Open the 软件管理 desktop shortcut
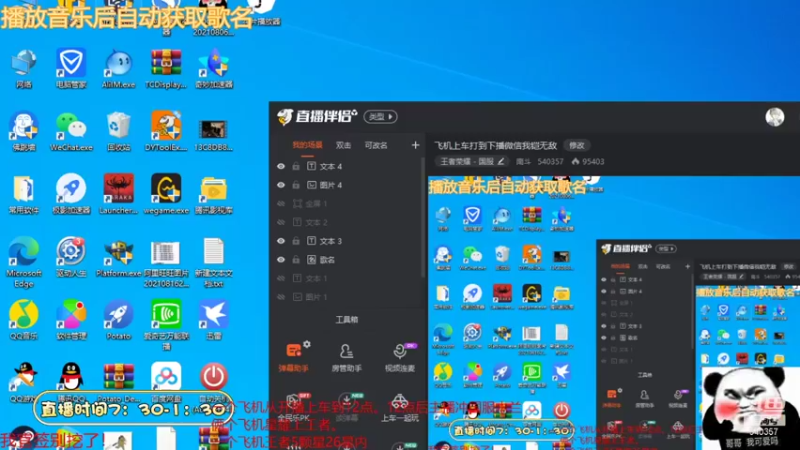This screenshot has height=450, width=800. pyautogui.click(x=71, y=319)
